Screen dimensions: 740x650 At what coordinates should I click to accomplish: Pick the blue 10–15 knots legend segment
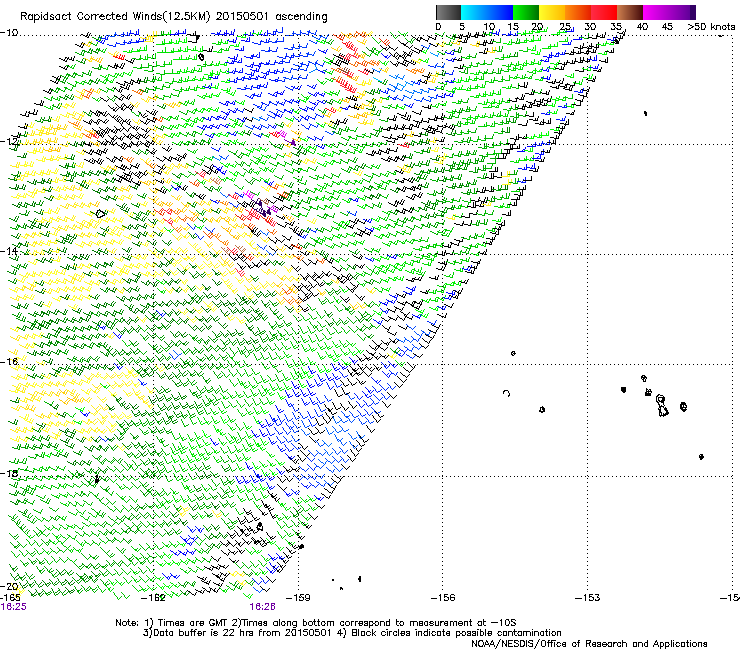[500, 12]
